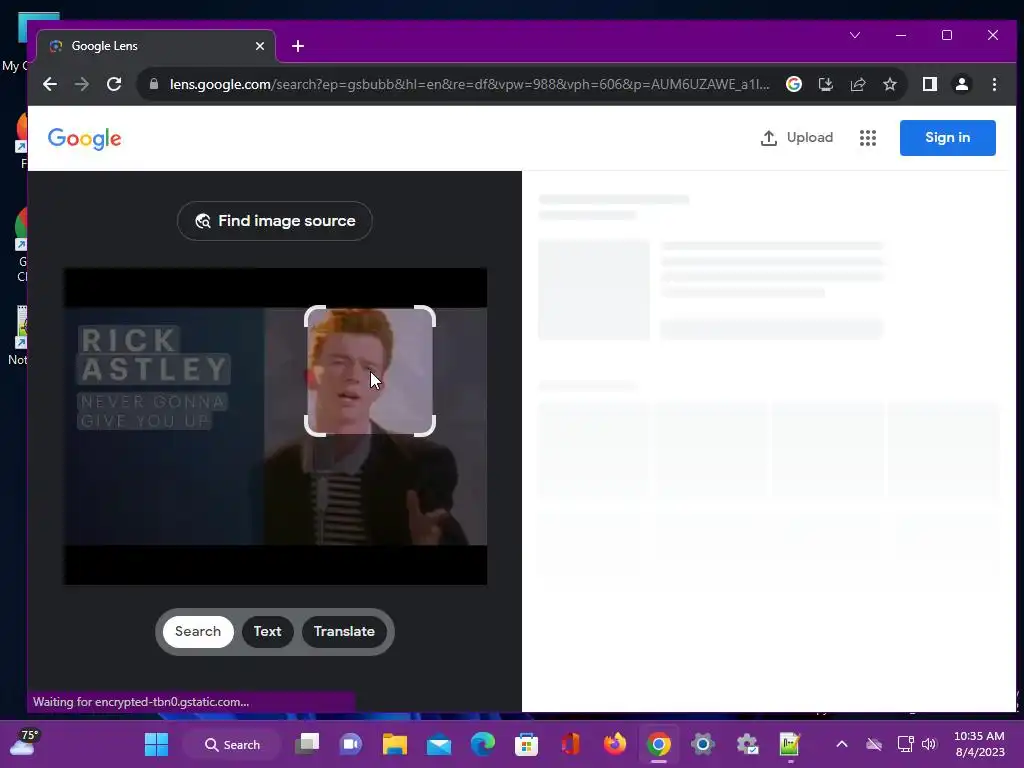1024x768 pixels.
Task: Select the Google Lens tab
Action: click(157, 46)
